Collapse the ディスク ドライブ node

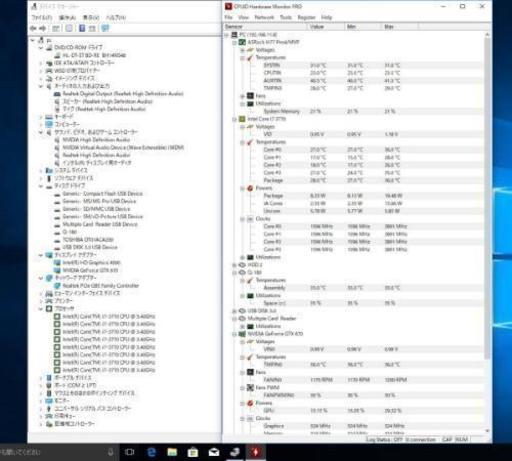coord(41,186)
